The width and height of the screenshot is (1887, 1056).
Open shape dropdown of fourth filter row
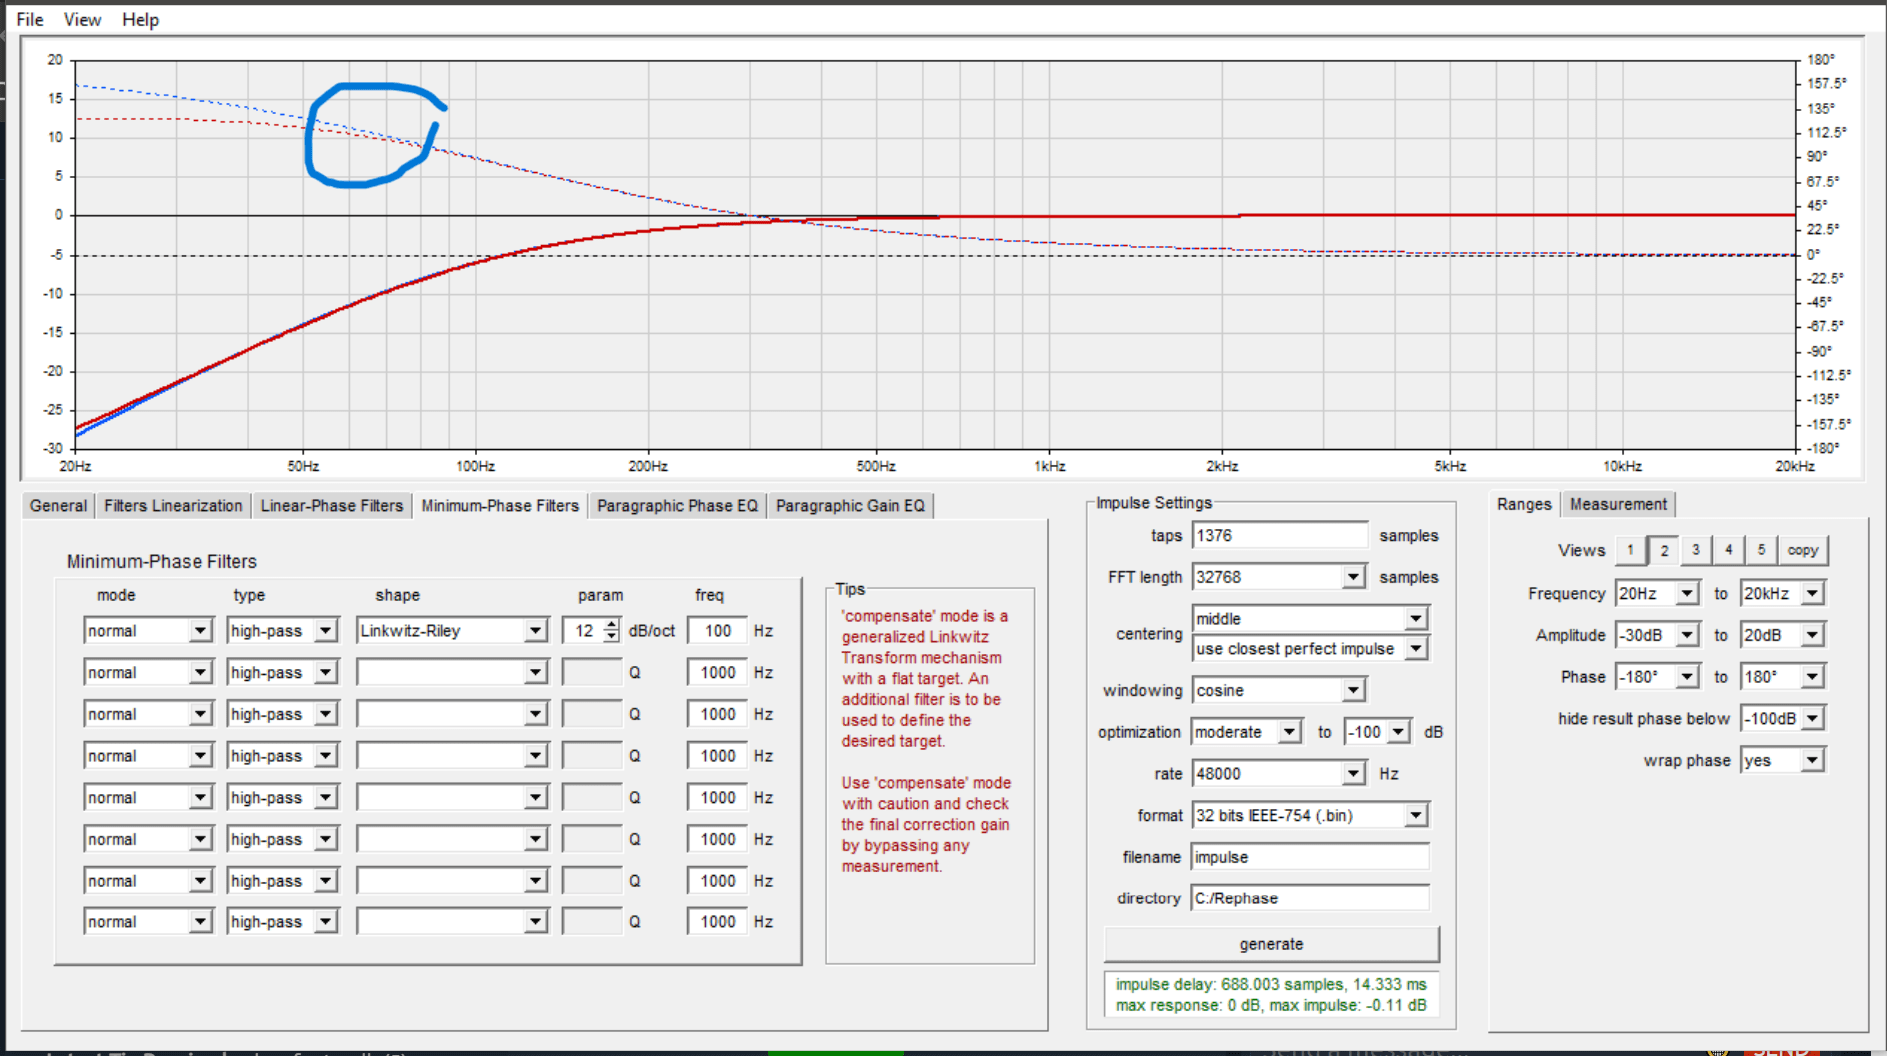pos(535,756)
